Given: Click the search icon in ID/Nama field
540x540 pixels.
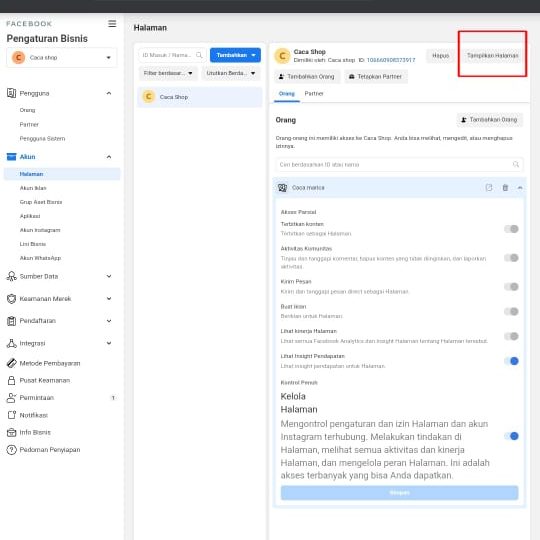Looking at the screenshot, I should [199, 55].
